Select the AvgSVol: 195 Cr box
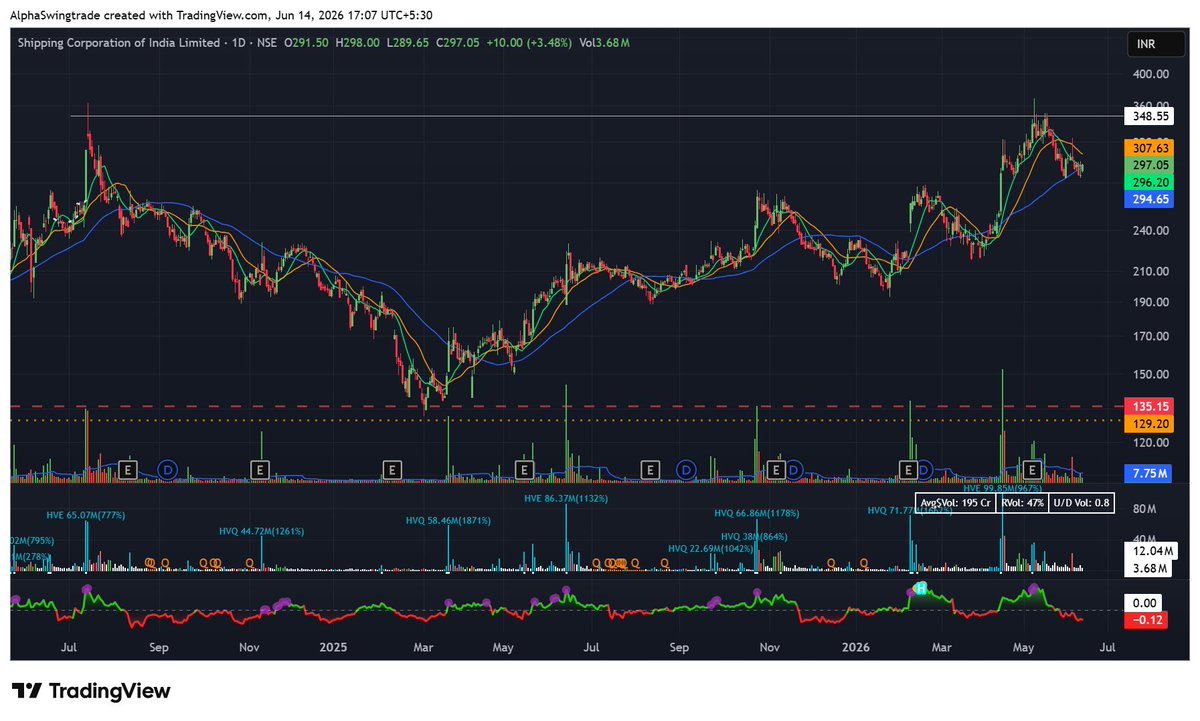1200x721 pixels. (954, 503)
